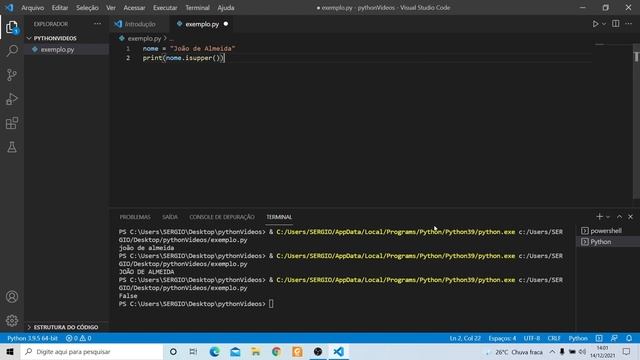Open launch profile dropdown beside new terminal
This screenshot has width=640, height=360.
point(608,217)
